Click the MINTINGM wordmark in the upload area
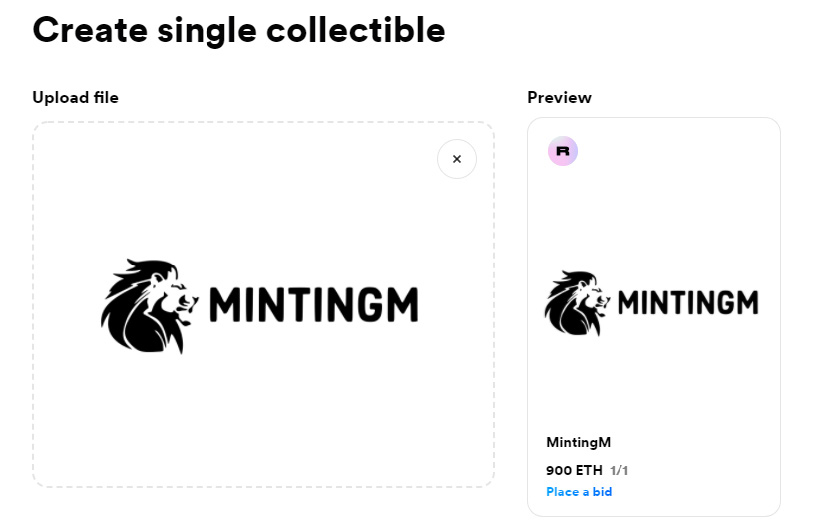 pos(314,305)
